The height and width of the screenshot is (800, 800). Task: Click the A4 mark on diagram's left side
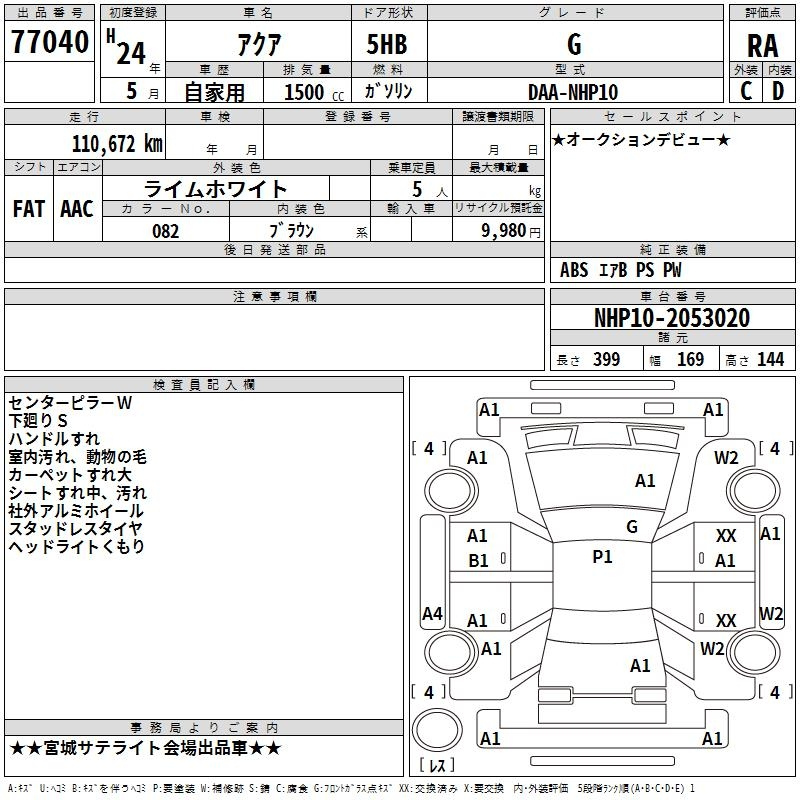click(432, 613)
